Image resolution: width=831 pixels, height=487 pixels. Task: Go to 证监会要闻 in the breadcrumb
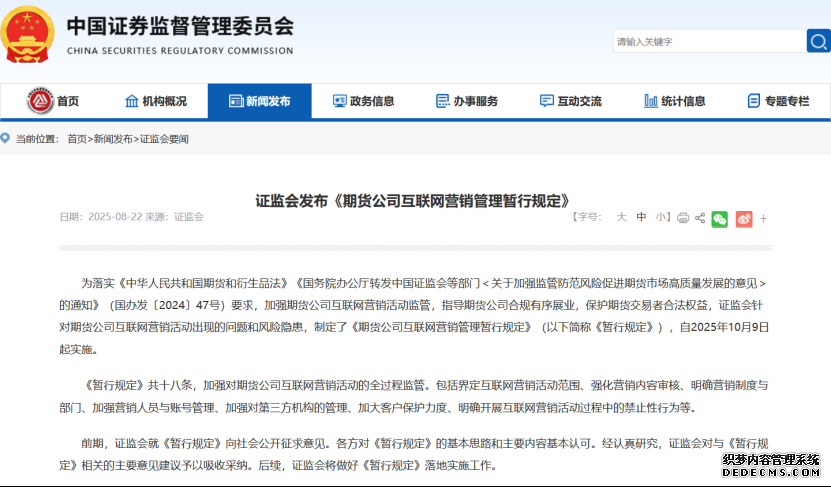click(x=164, y=139)
